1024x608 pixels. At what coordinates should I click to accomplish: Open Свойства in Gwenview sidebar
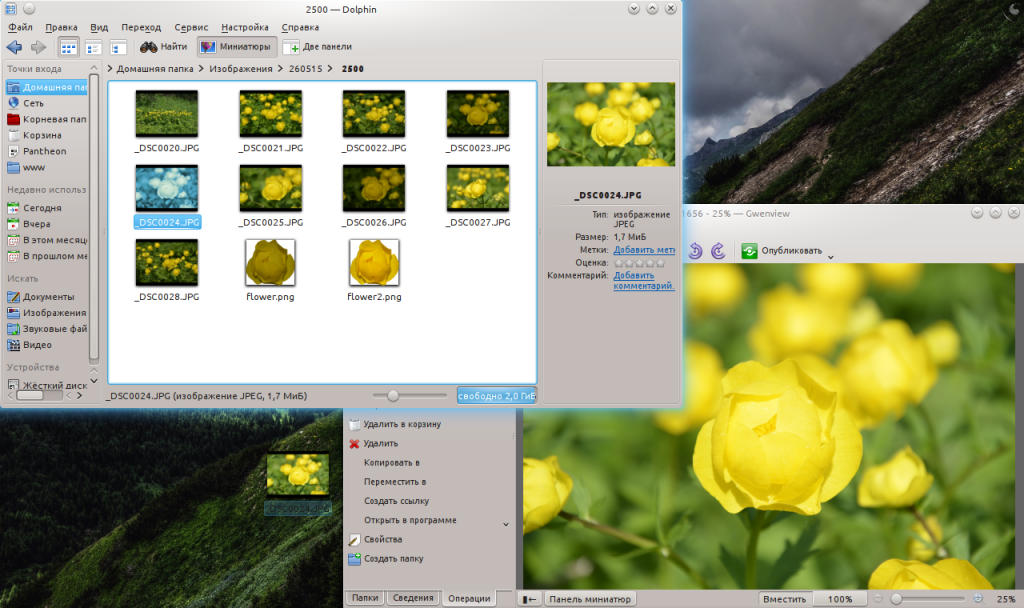(x=376, y=539)
